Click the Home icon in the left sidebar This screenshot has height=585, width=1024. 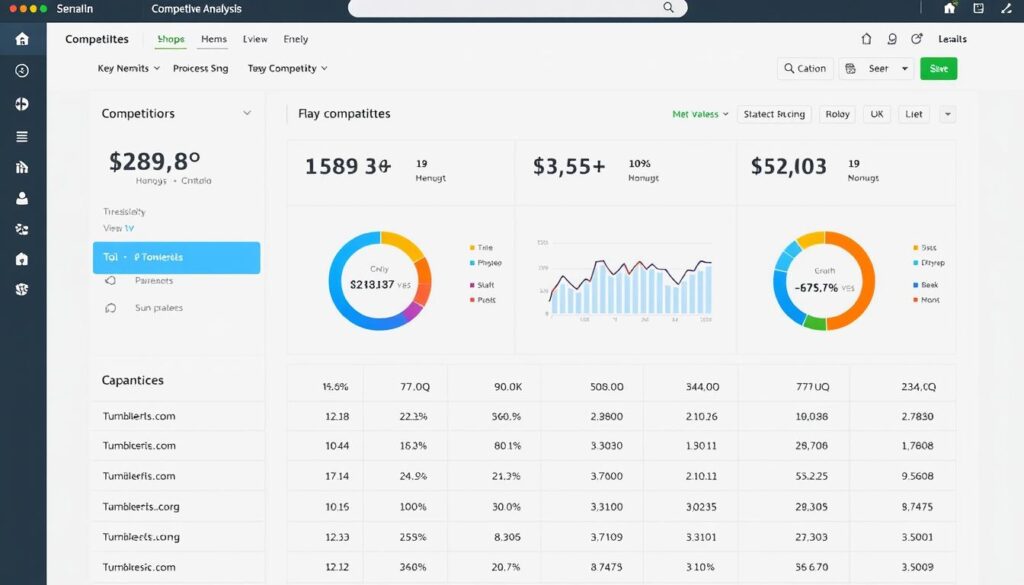coord(22,39)
